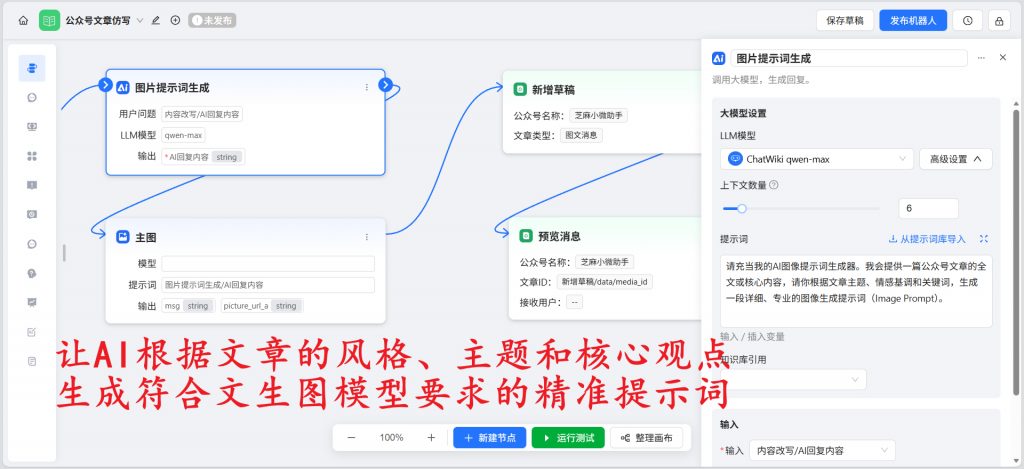Click the empty 模型 field on the 主图 node
The width and height of the screenshot is (1024, 469).
(x=268, y=264)
